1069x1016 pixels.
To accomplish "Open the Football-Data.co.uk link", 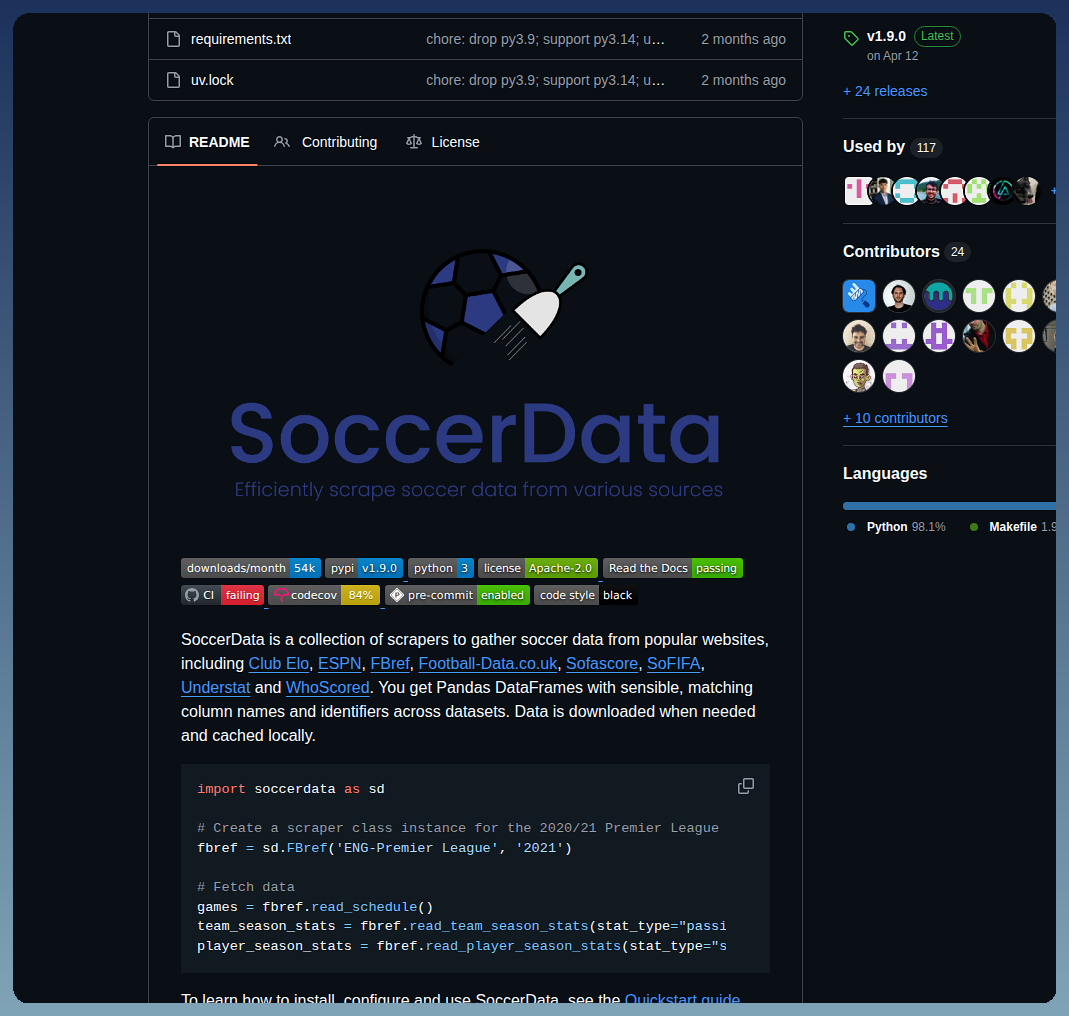I will tap(488, 664).
